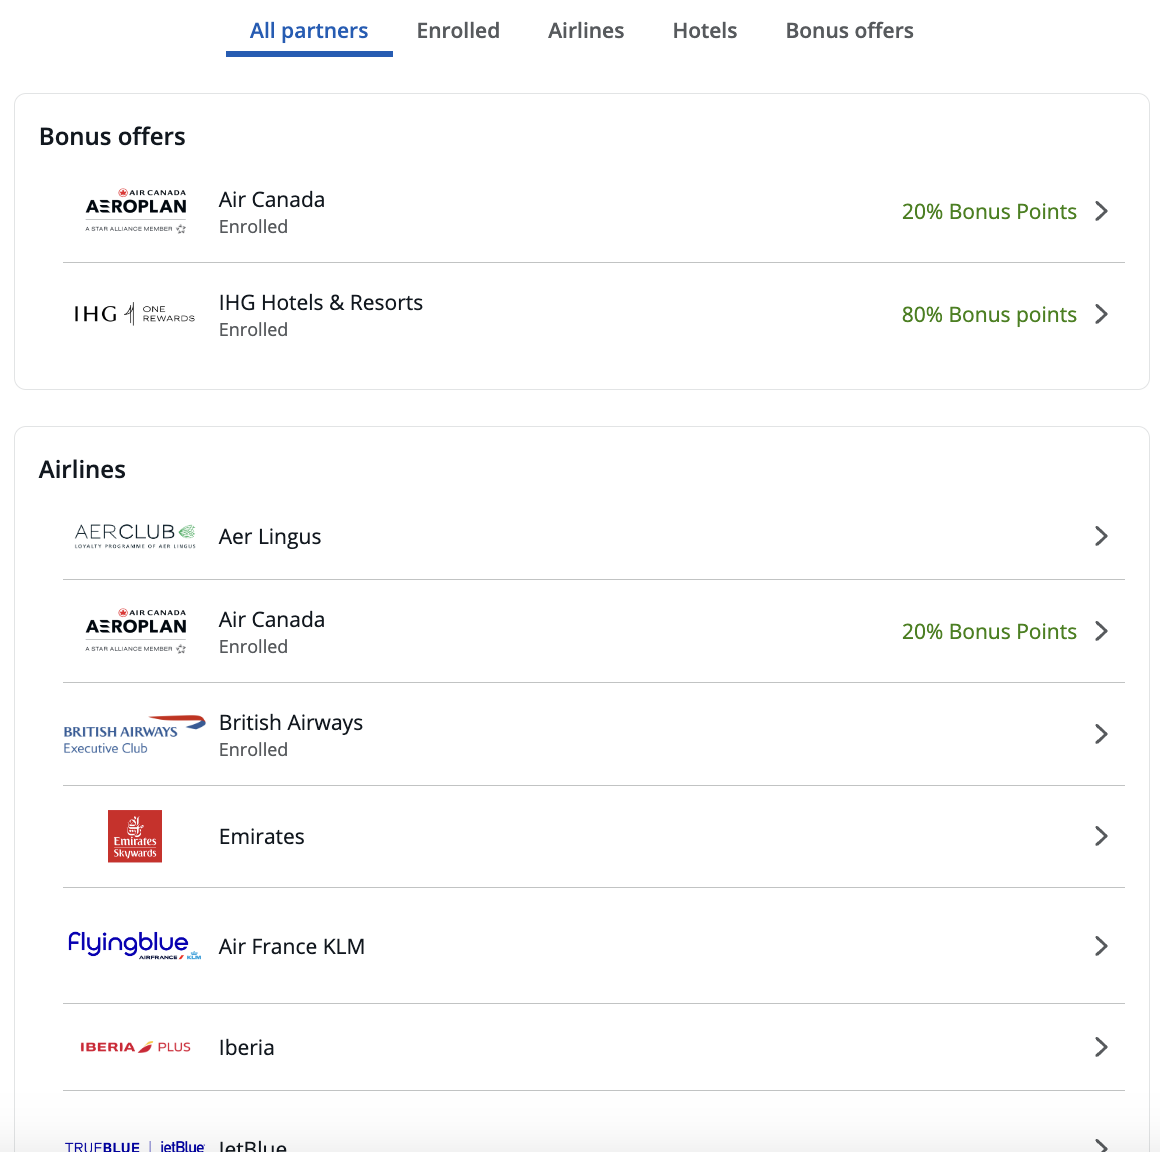Click the Airlines section heading
Image resolution: width=1160 pixels, height=1152 pixels.
(82, 469)
